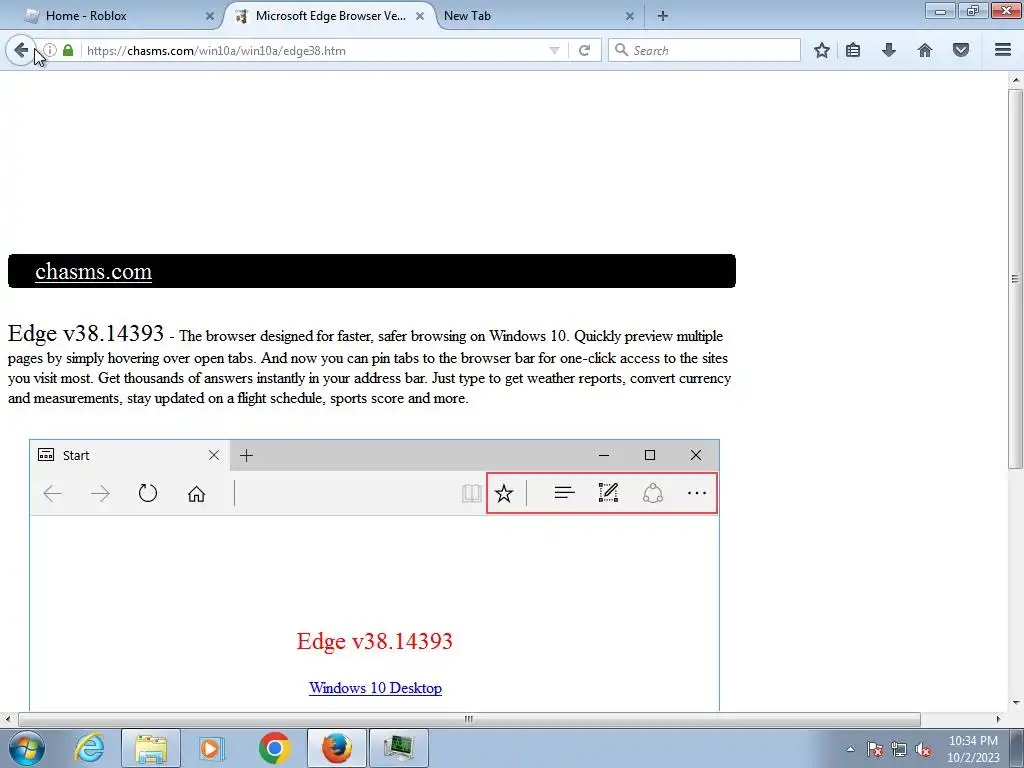The image size is (1024, 768).
Task: Open Windows Explorer folder on the taskbar
Action: tap(151, 748)
